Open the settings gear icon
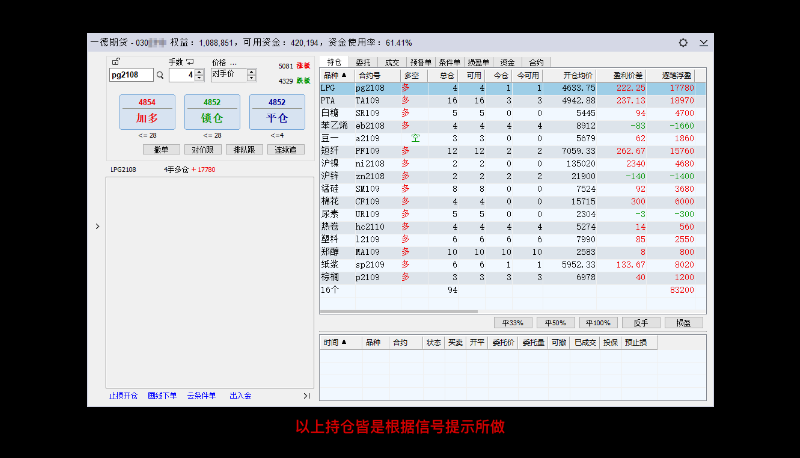Viewport: 800px width, 458px height. [x=683, y=43]
